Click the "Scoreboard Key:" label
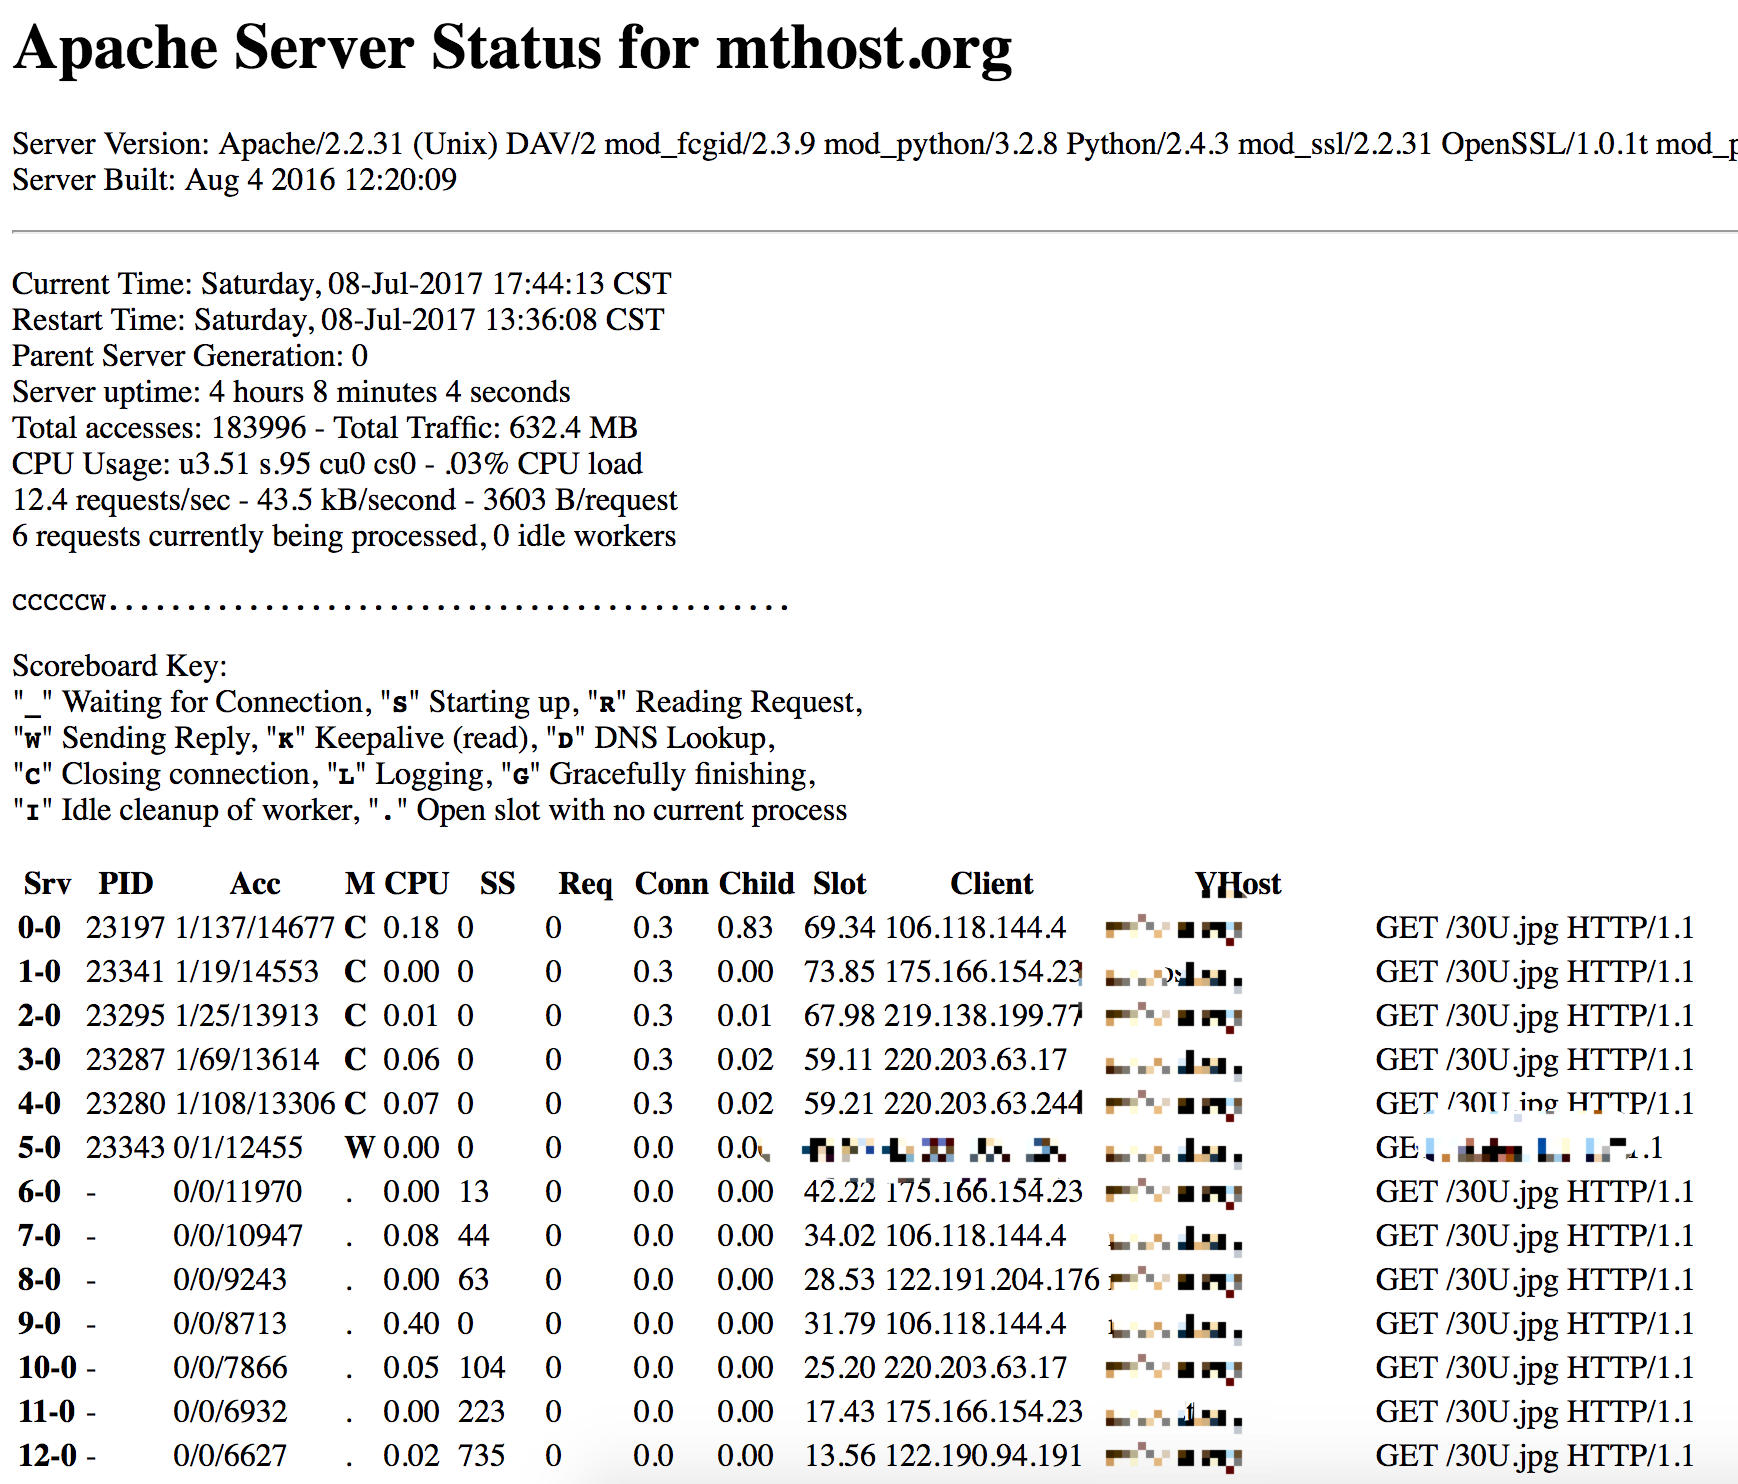This screenshot has height=1484, width=1738. tap(120, 666)
